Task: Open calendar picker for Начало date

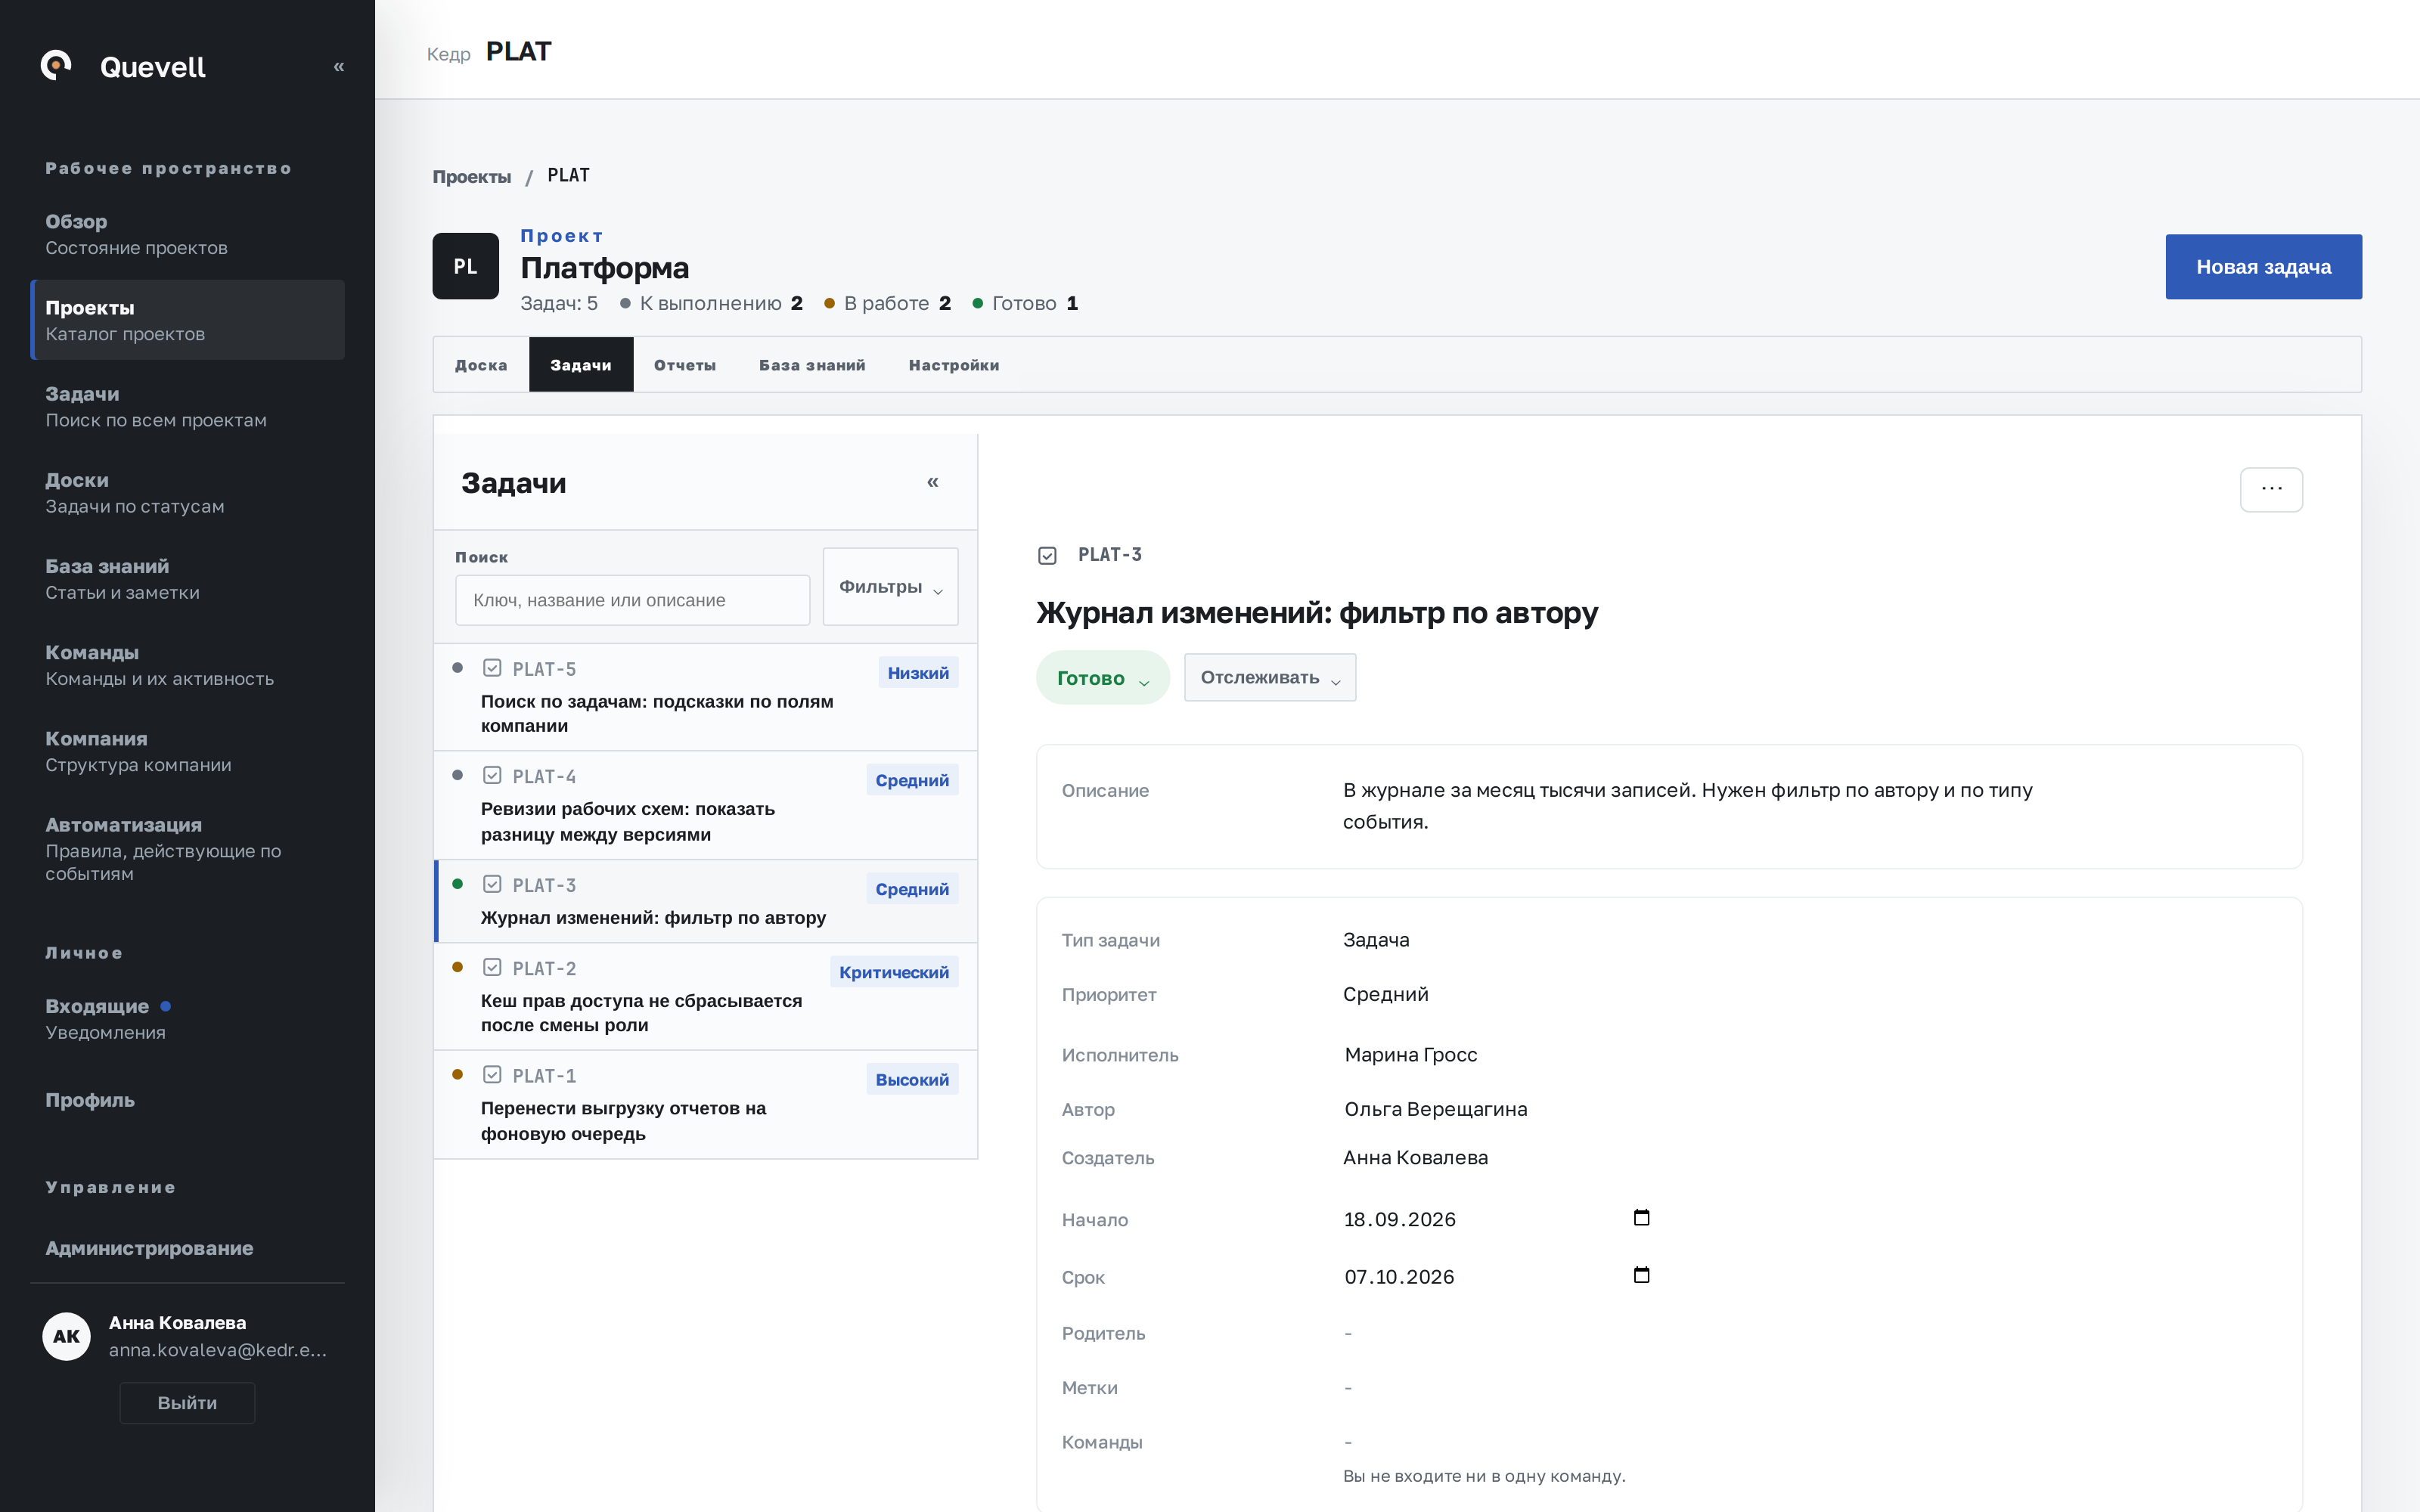Action: coord(1641,1217)
